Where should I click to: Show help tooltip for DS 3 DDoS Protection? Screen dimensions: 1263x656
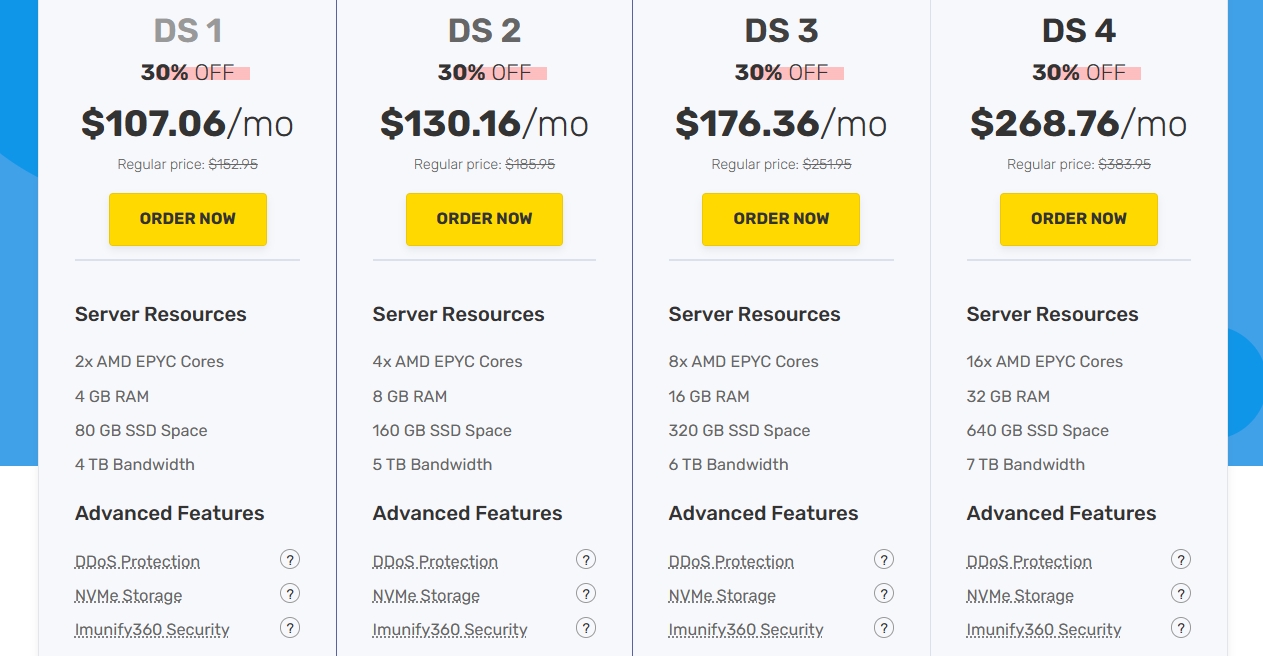884,560
